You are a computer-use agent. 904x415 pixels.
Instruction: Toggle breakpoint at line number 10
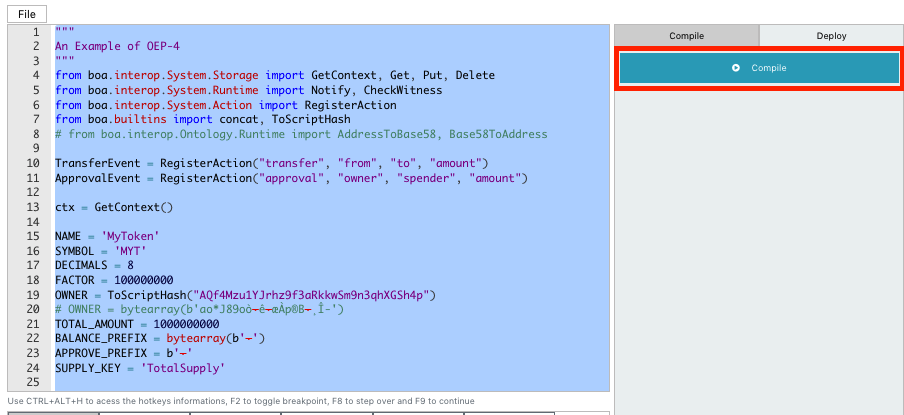pyautogui.click(x=33, y=163)
